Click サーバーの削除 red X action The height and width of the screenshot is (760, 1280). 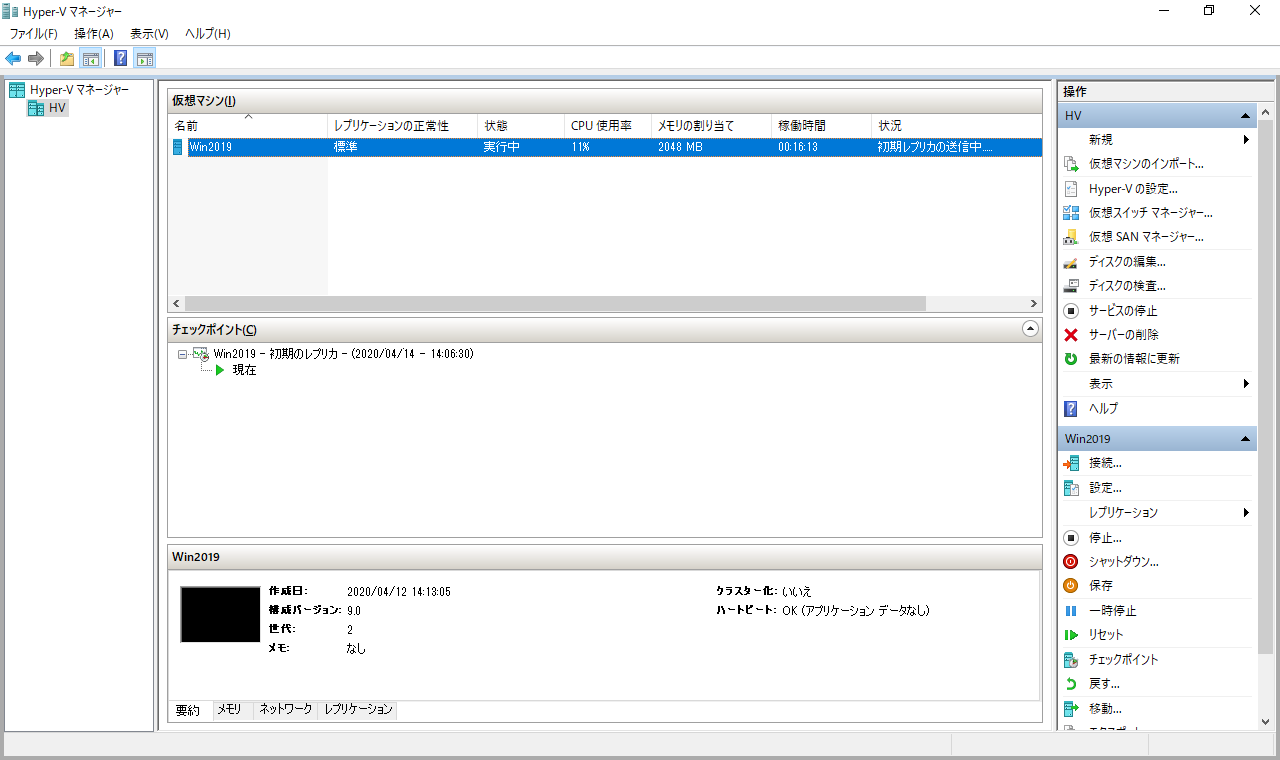click(1124, 334)
